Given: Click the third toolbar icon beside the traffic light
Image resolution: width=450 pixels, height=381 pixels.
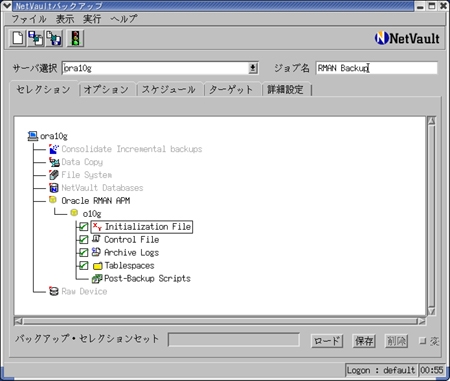Looking at the screenshot, I should pyautogui.click(x=54, y=38).
